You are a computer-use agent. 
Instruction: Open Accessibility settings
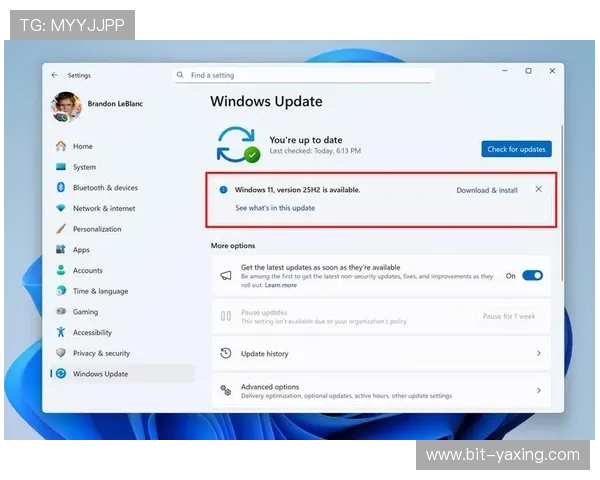[x=92, y=332]
